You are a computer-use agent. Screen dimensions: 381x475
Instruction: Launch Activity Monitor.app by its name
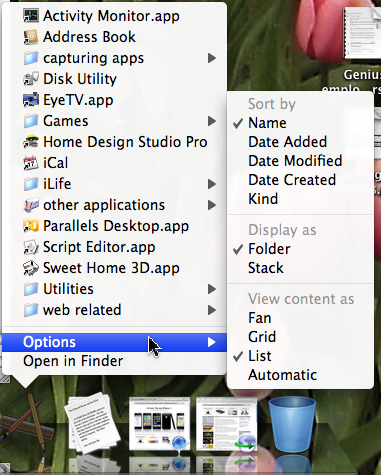coord(111,16)
